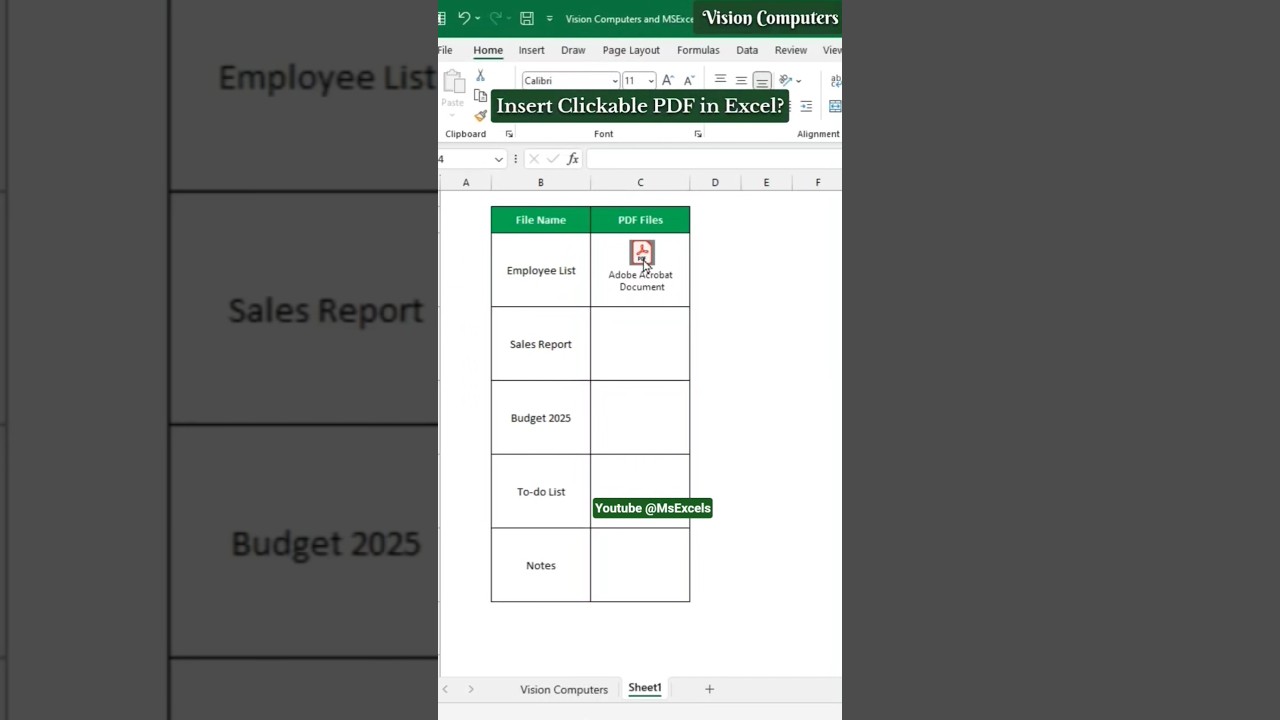
Task: Save the workbook with the floppy icon
Action: [x=527, y=18]
